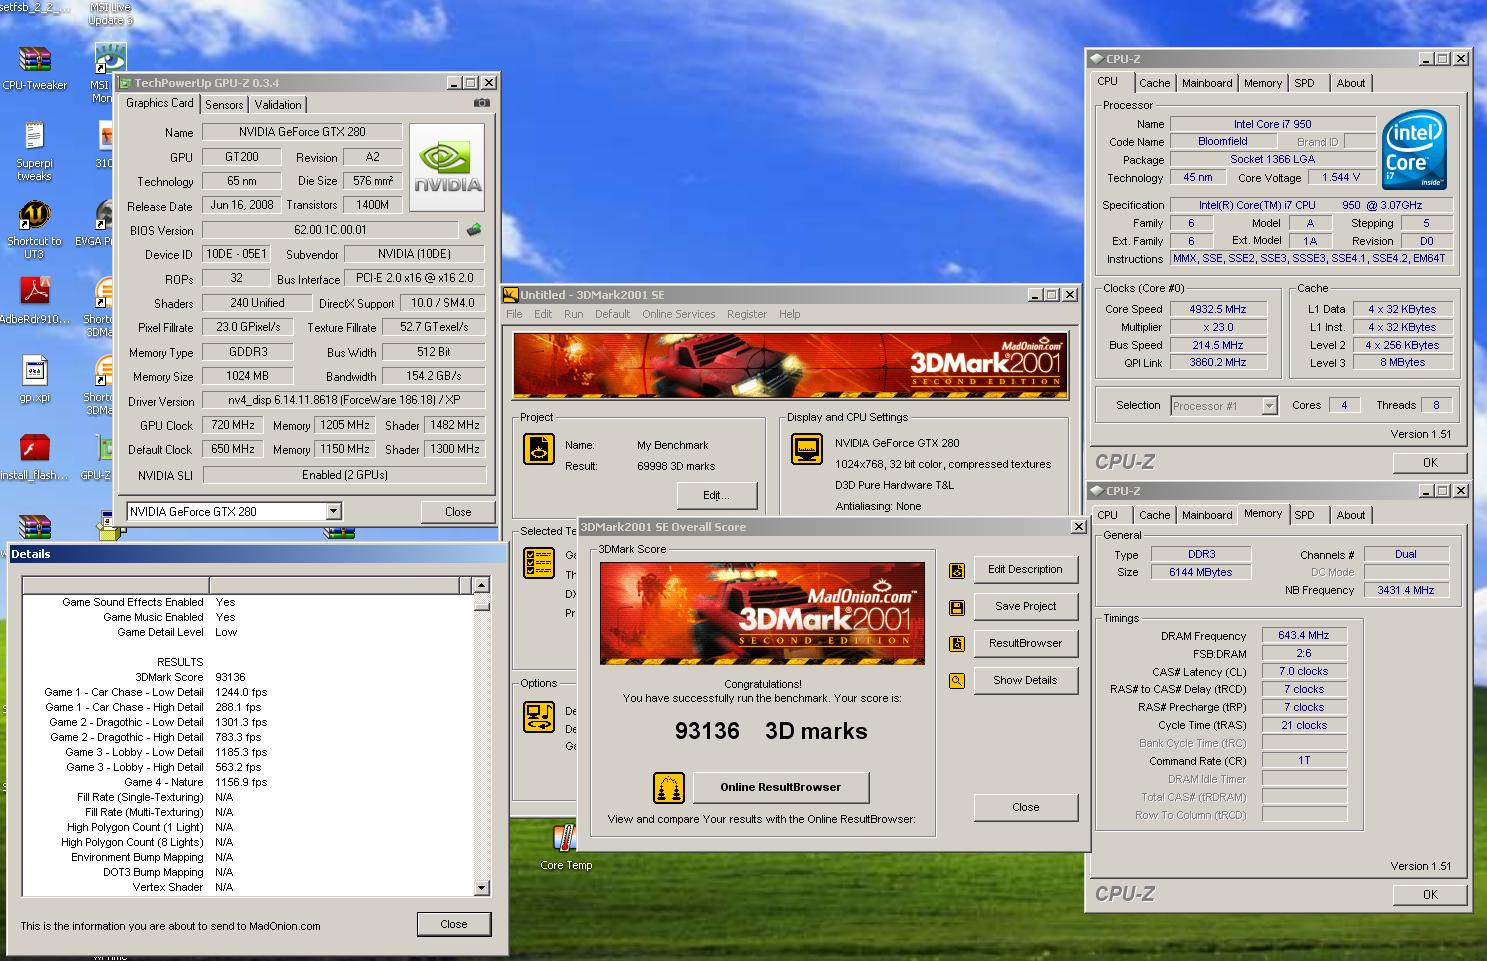The image size is (1487, 961).
Task: Open the About tab in lower CPU-Z window
Action: click(1351, 516)
